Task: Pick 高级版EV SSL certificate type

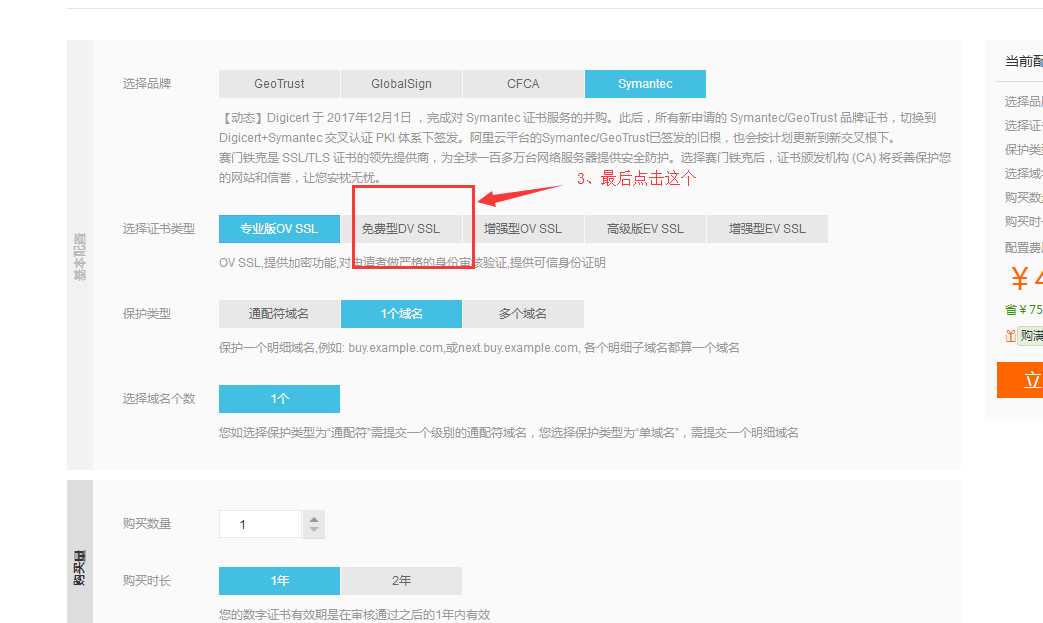Action: pyautogui.click(x=645, y=229)
